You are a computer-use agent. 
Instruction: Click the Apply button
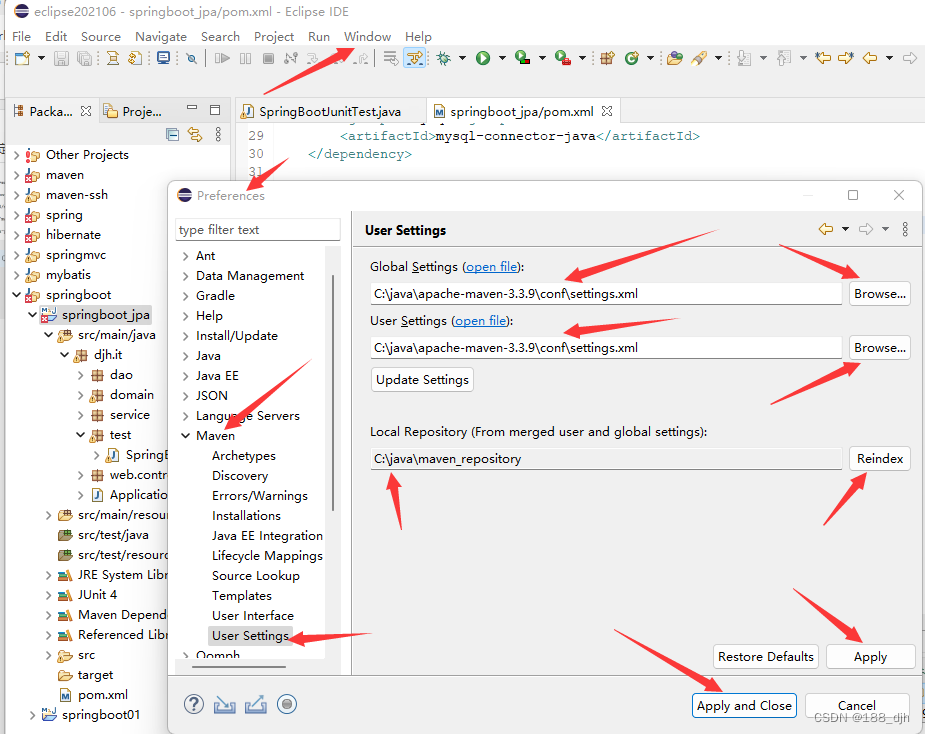point(870,657)
